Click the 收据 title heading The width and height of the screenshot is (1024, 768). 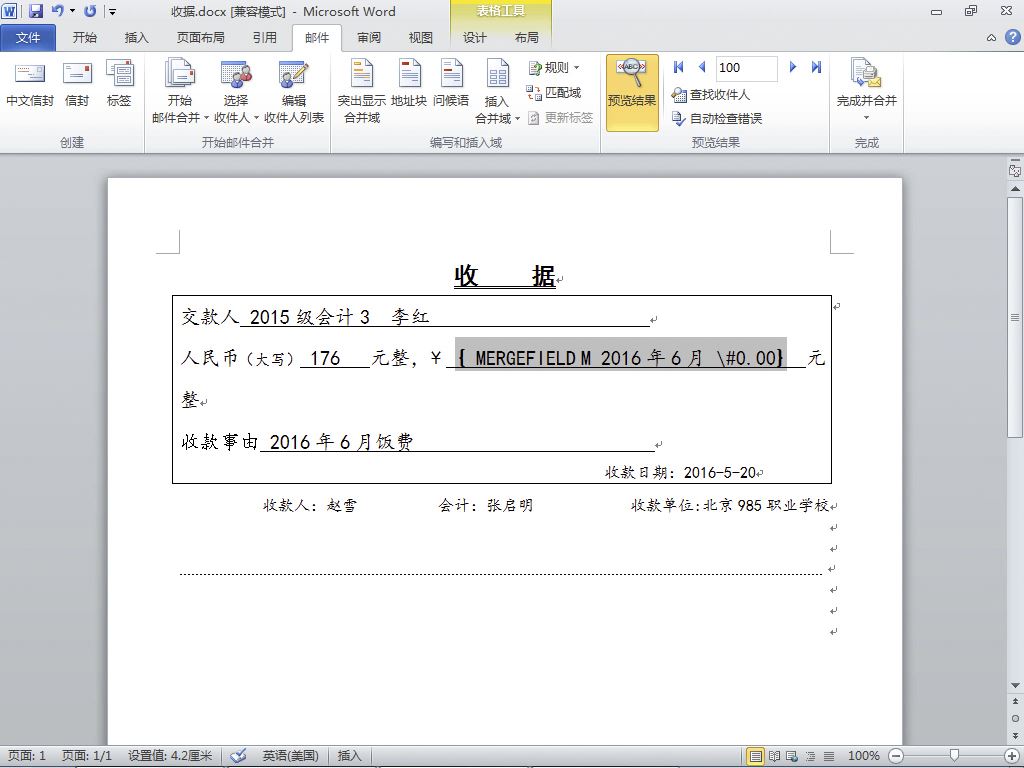505,276
